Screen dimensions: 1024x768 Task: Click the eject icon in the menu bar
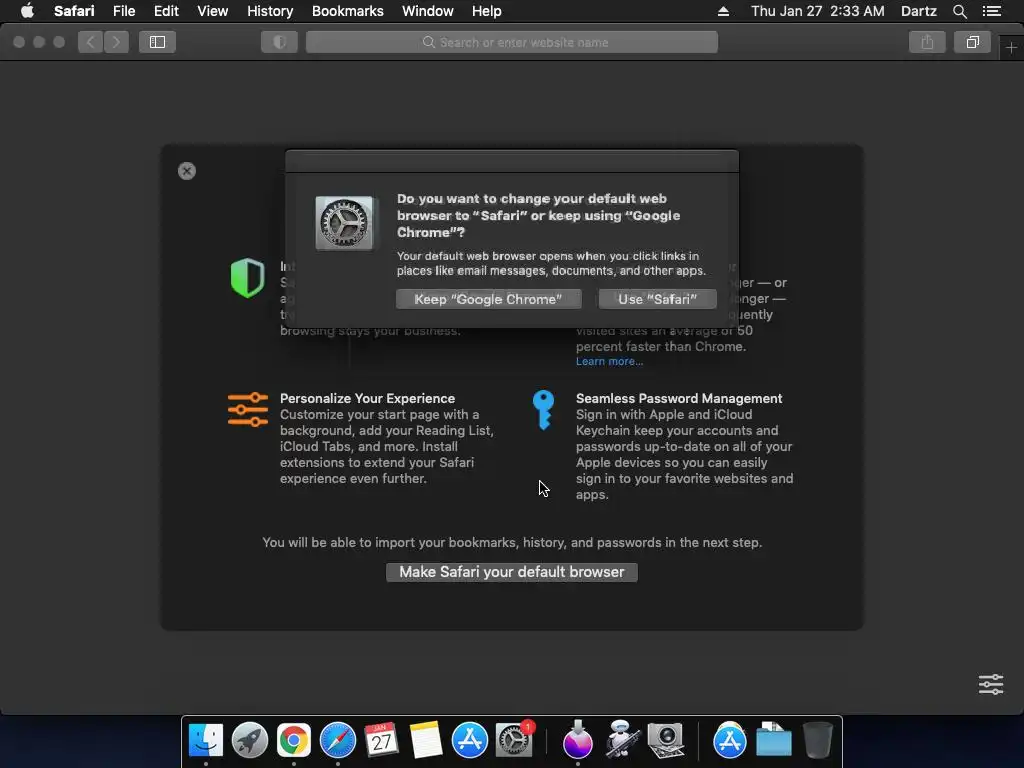(723, 11)
